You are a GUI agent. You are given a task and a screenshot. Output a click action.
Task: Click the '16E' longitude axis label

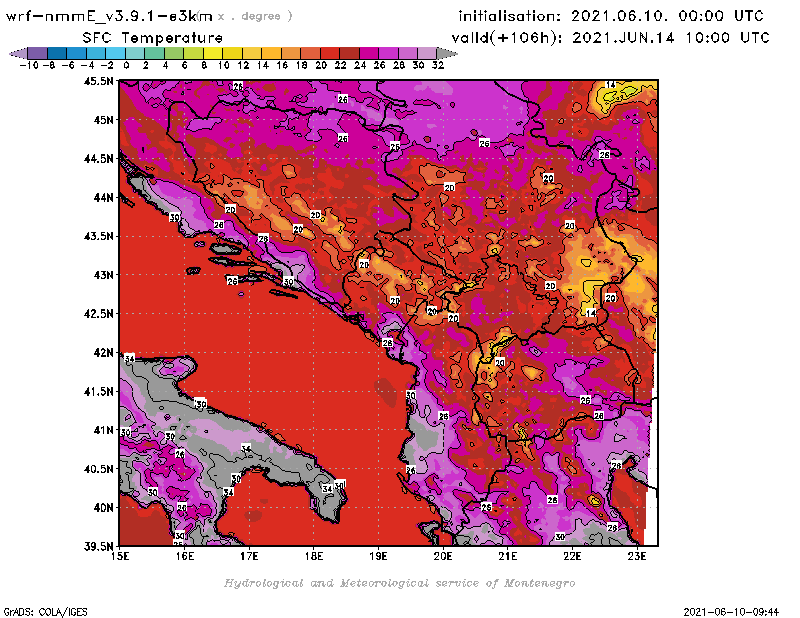(x=185, y=556)
